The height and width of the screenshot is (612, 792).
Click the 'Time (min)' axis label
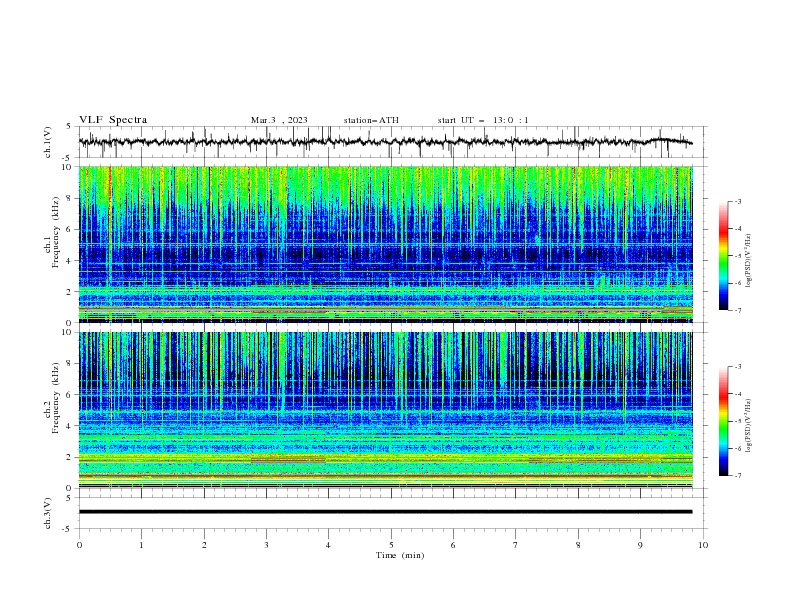(400, 555)
